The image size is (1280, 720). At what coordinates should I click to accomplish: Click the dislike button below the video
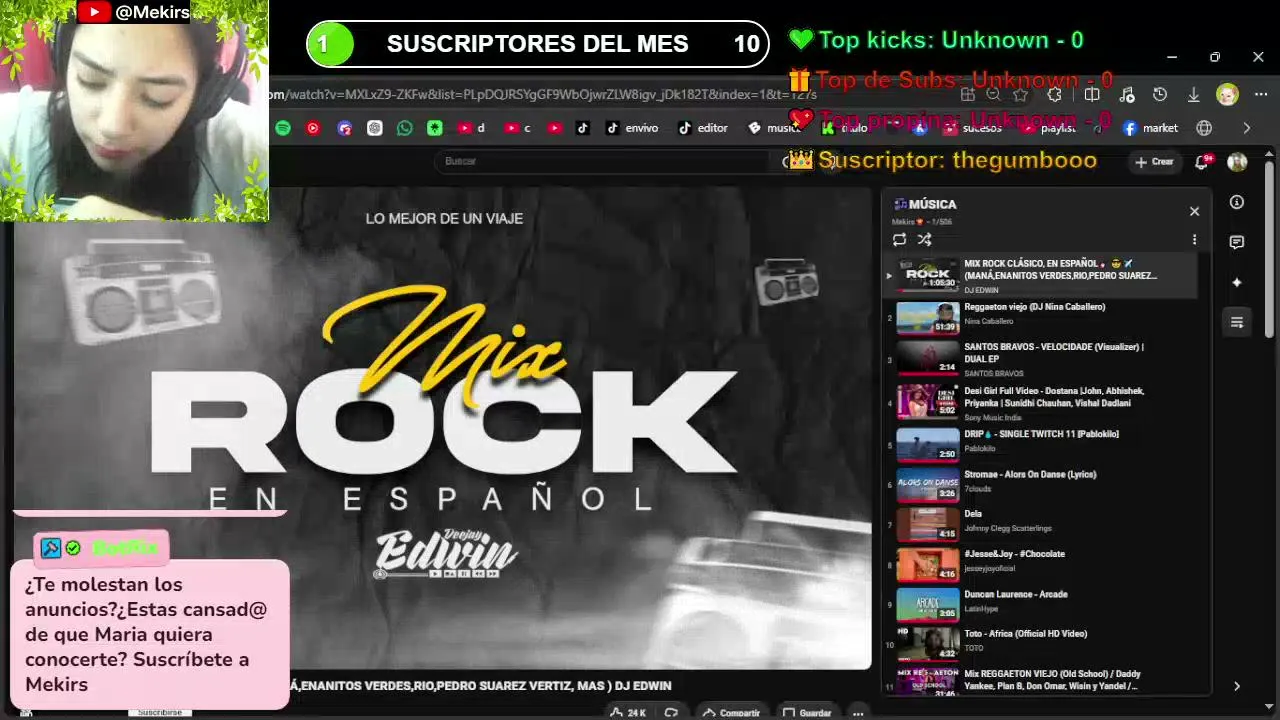pyautogui.click(x=671, y=713)
